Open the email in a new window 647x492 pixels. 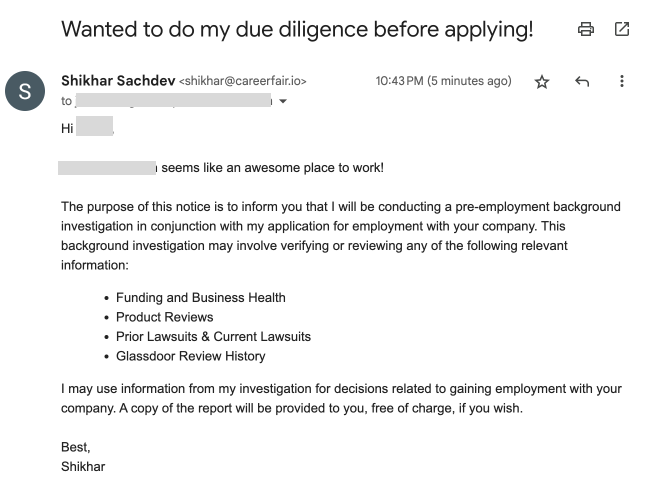tap(622, 30)
